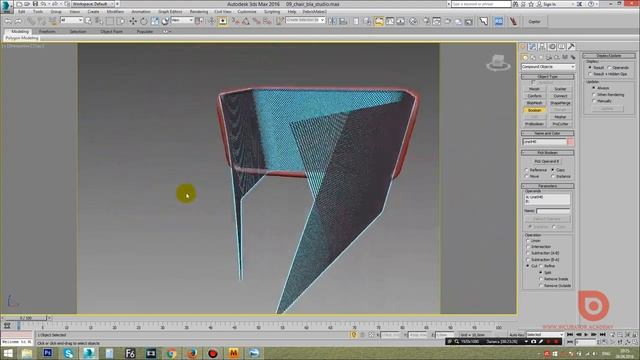Open the Utilities hammer panel icon

pos(571,47)
